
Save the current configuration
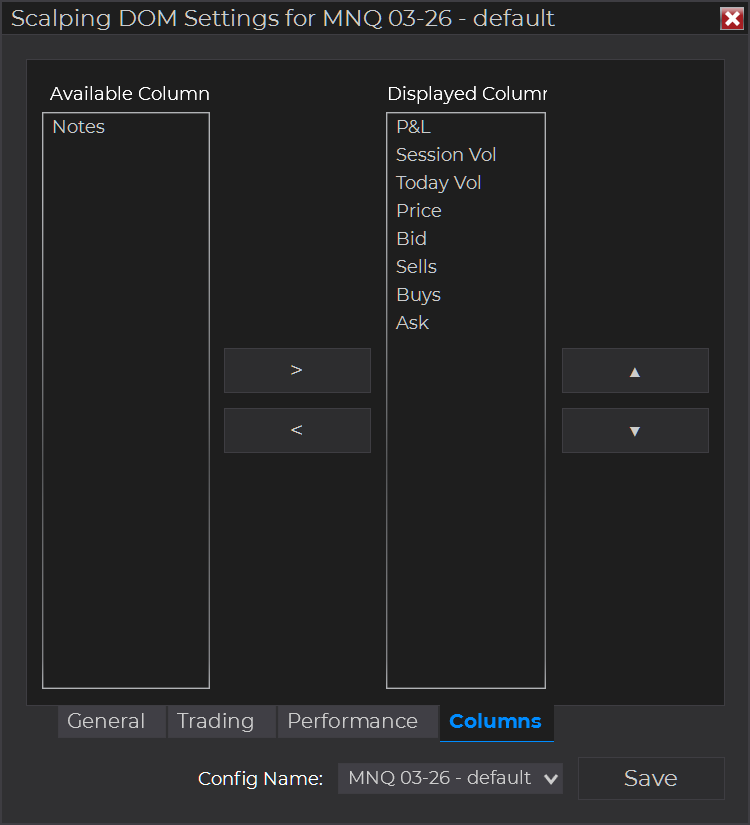pos(650,778)
